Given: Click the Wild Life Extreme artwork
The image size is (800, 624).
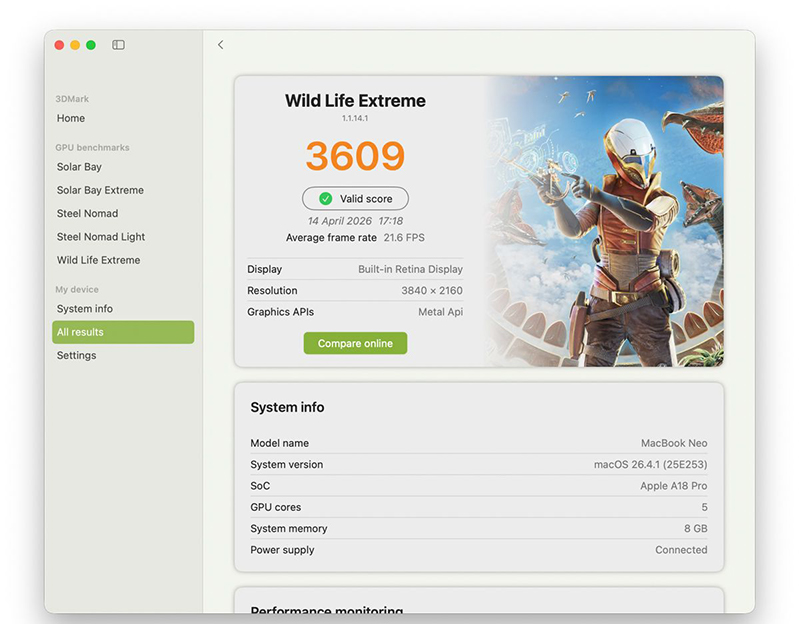Looking at the screenshot, I should coord(604,221).
